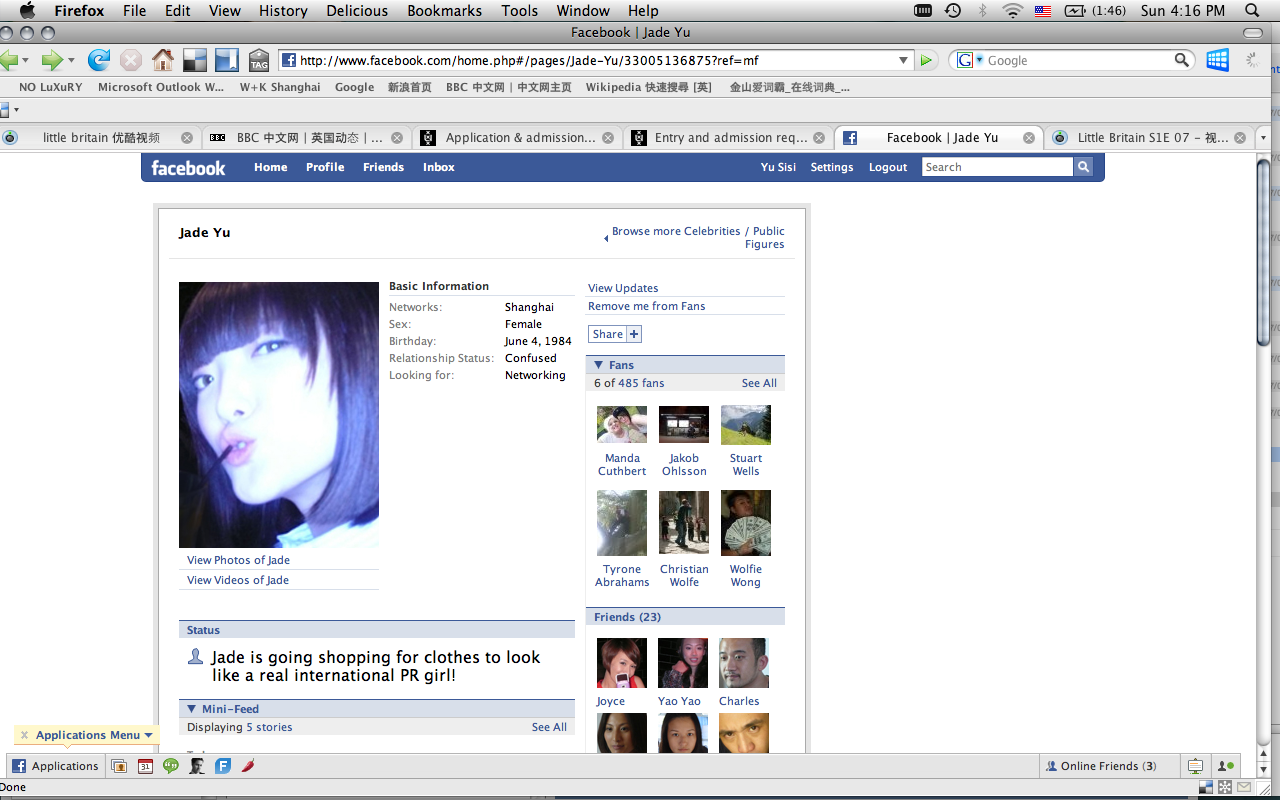Dismiss the Applications Menu tooltip x
The image size is (1280, 800).
(24, 735)
